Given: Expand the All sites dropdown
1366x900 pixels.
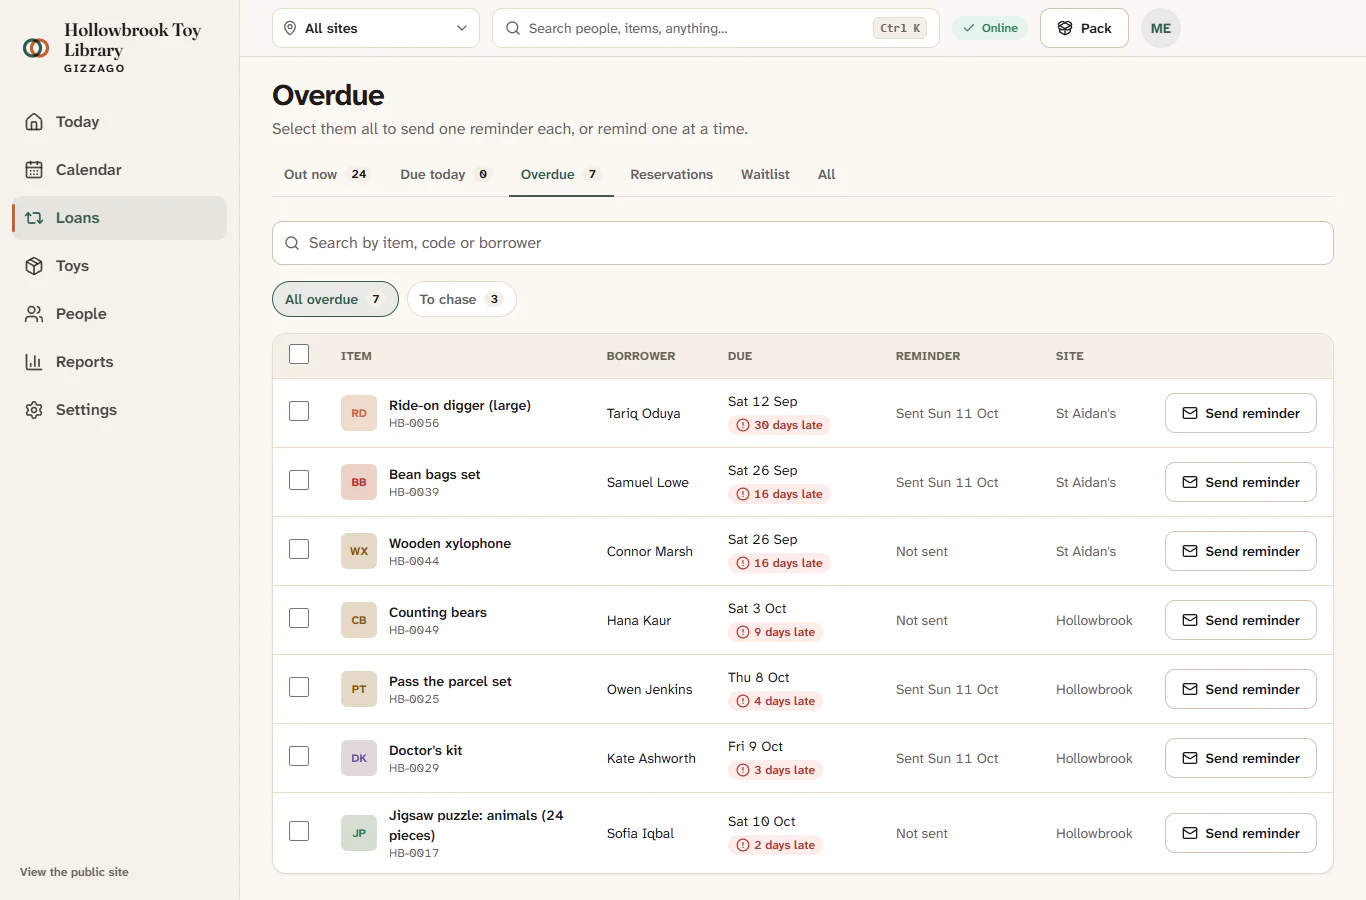Looking at the screenshot, I should pyautogui.click(x=376, y=28).
